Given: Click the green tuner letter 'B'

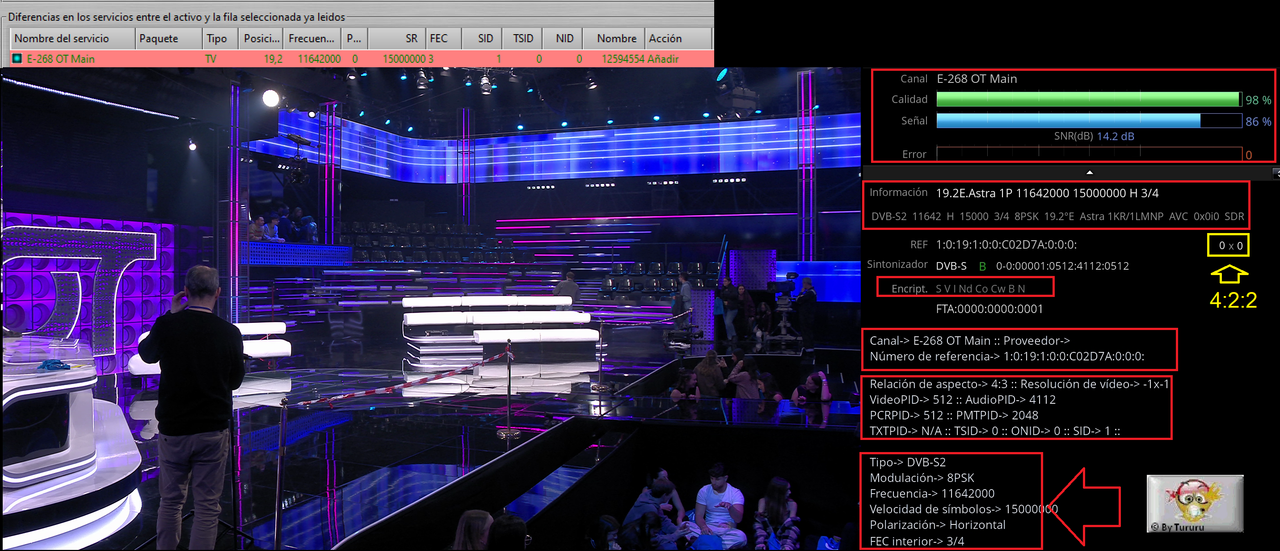Looking at the screenshot, I should 982,266.
